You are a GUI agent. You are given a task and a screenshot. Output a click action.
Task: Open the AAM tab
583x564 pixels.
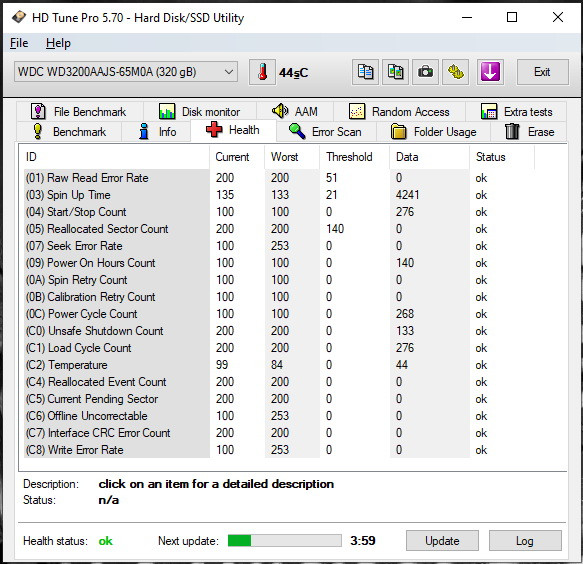(x=295, y=112)
